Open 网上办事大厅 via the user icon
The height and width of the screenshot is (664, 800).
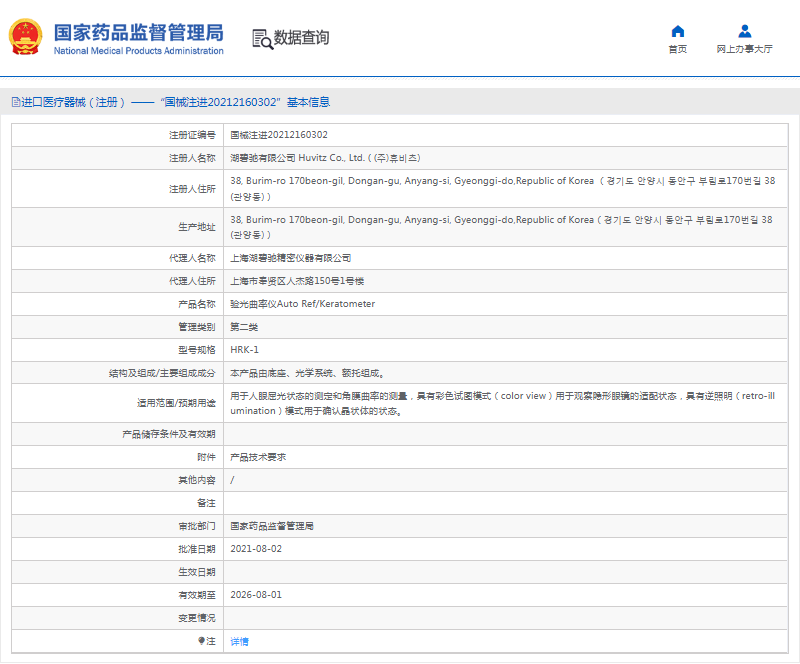coord(744,29)
